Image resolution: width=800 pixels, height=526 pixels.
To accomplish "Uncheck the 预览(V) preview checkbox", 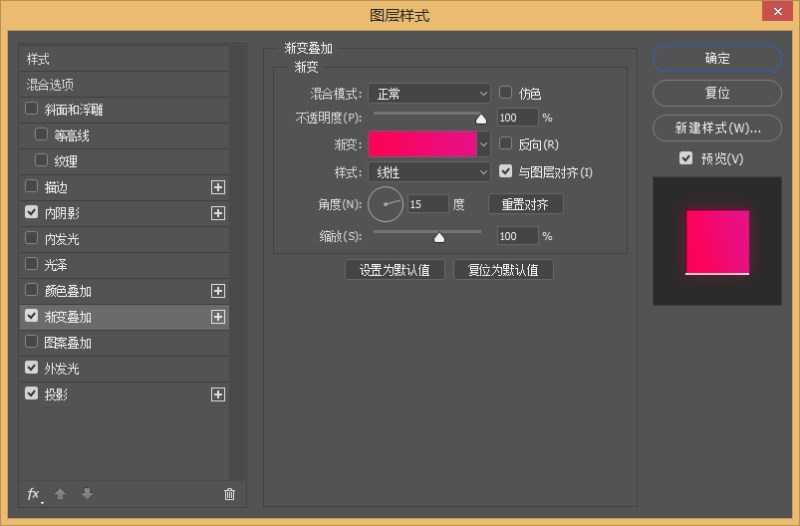I will point(685,158).
